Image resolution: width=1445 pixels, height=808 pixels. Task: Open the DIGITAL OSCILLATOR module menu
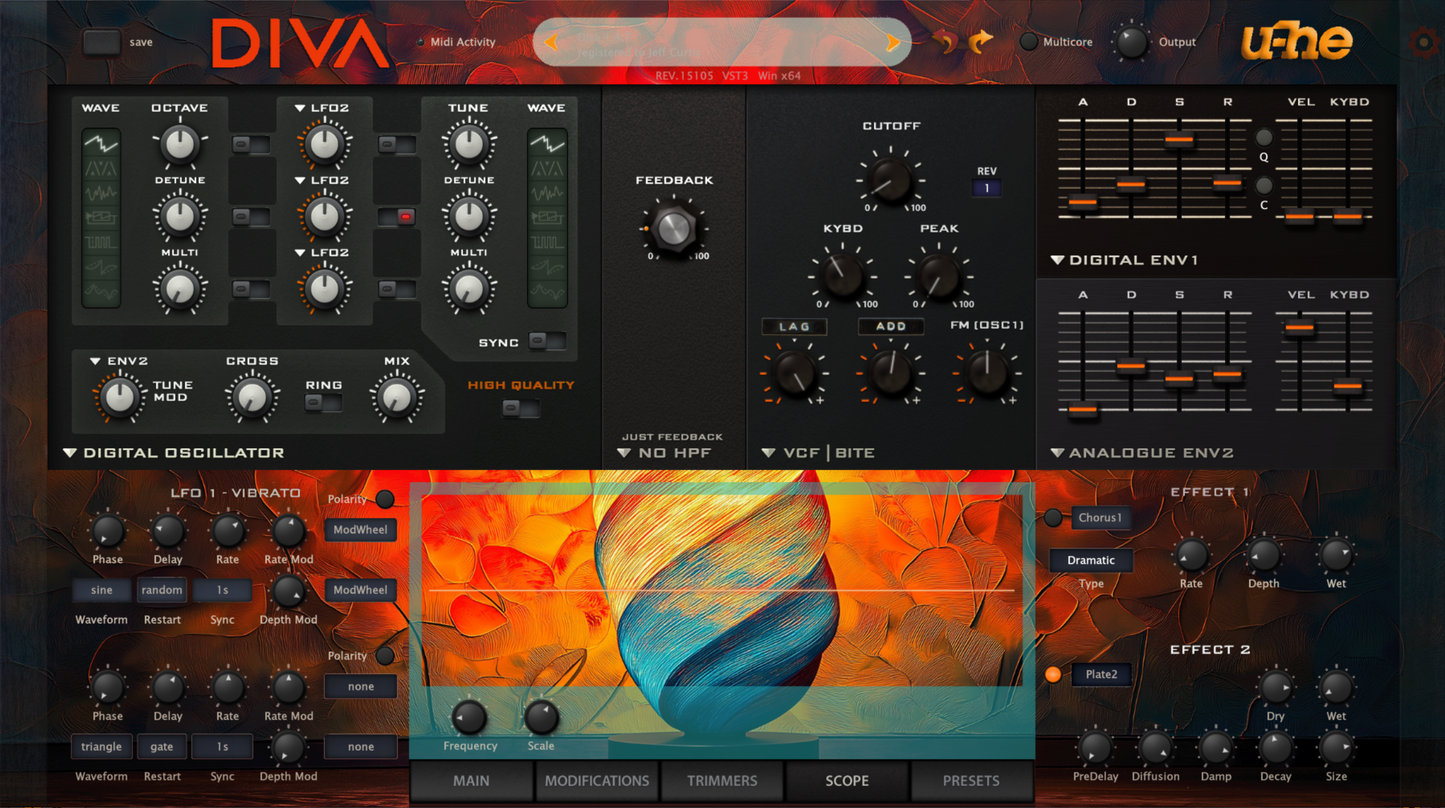pyautogui.click(x=174, y=453)
